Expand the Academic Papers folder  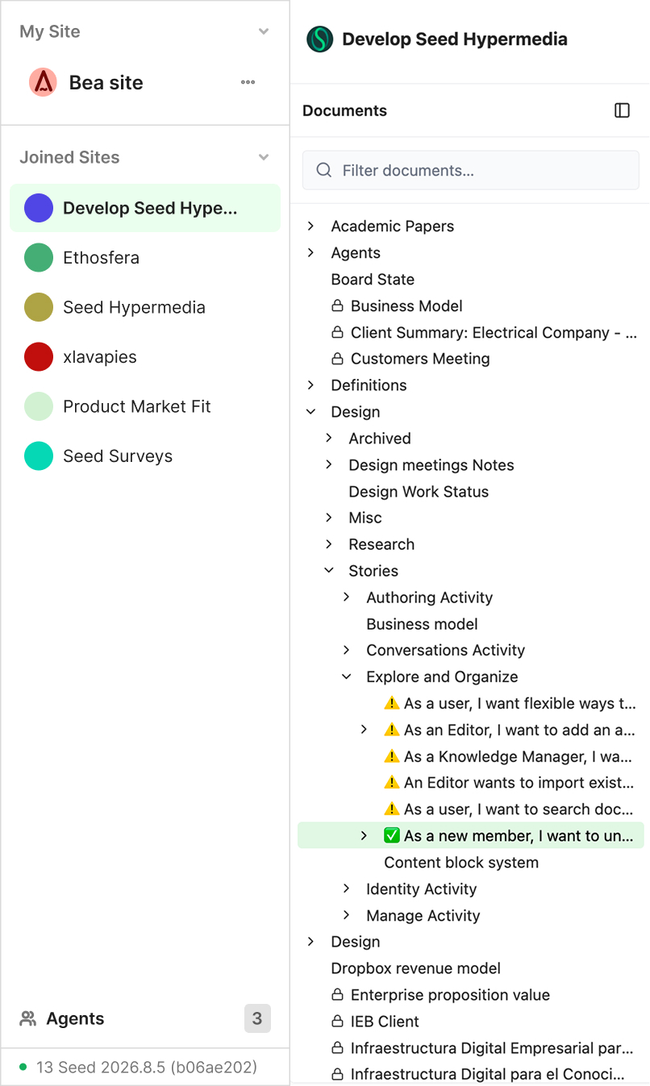311,226
